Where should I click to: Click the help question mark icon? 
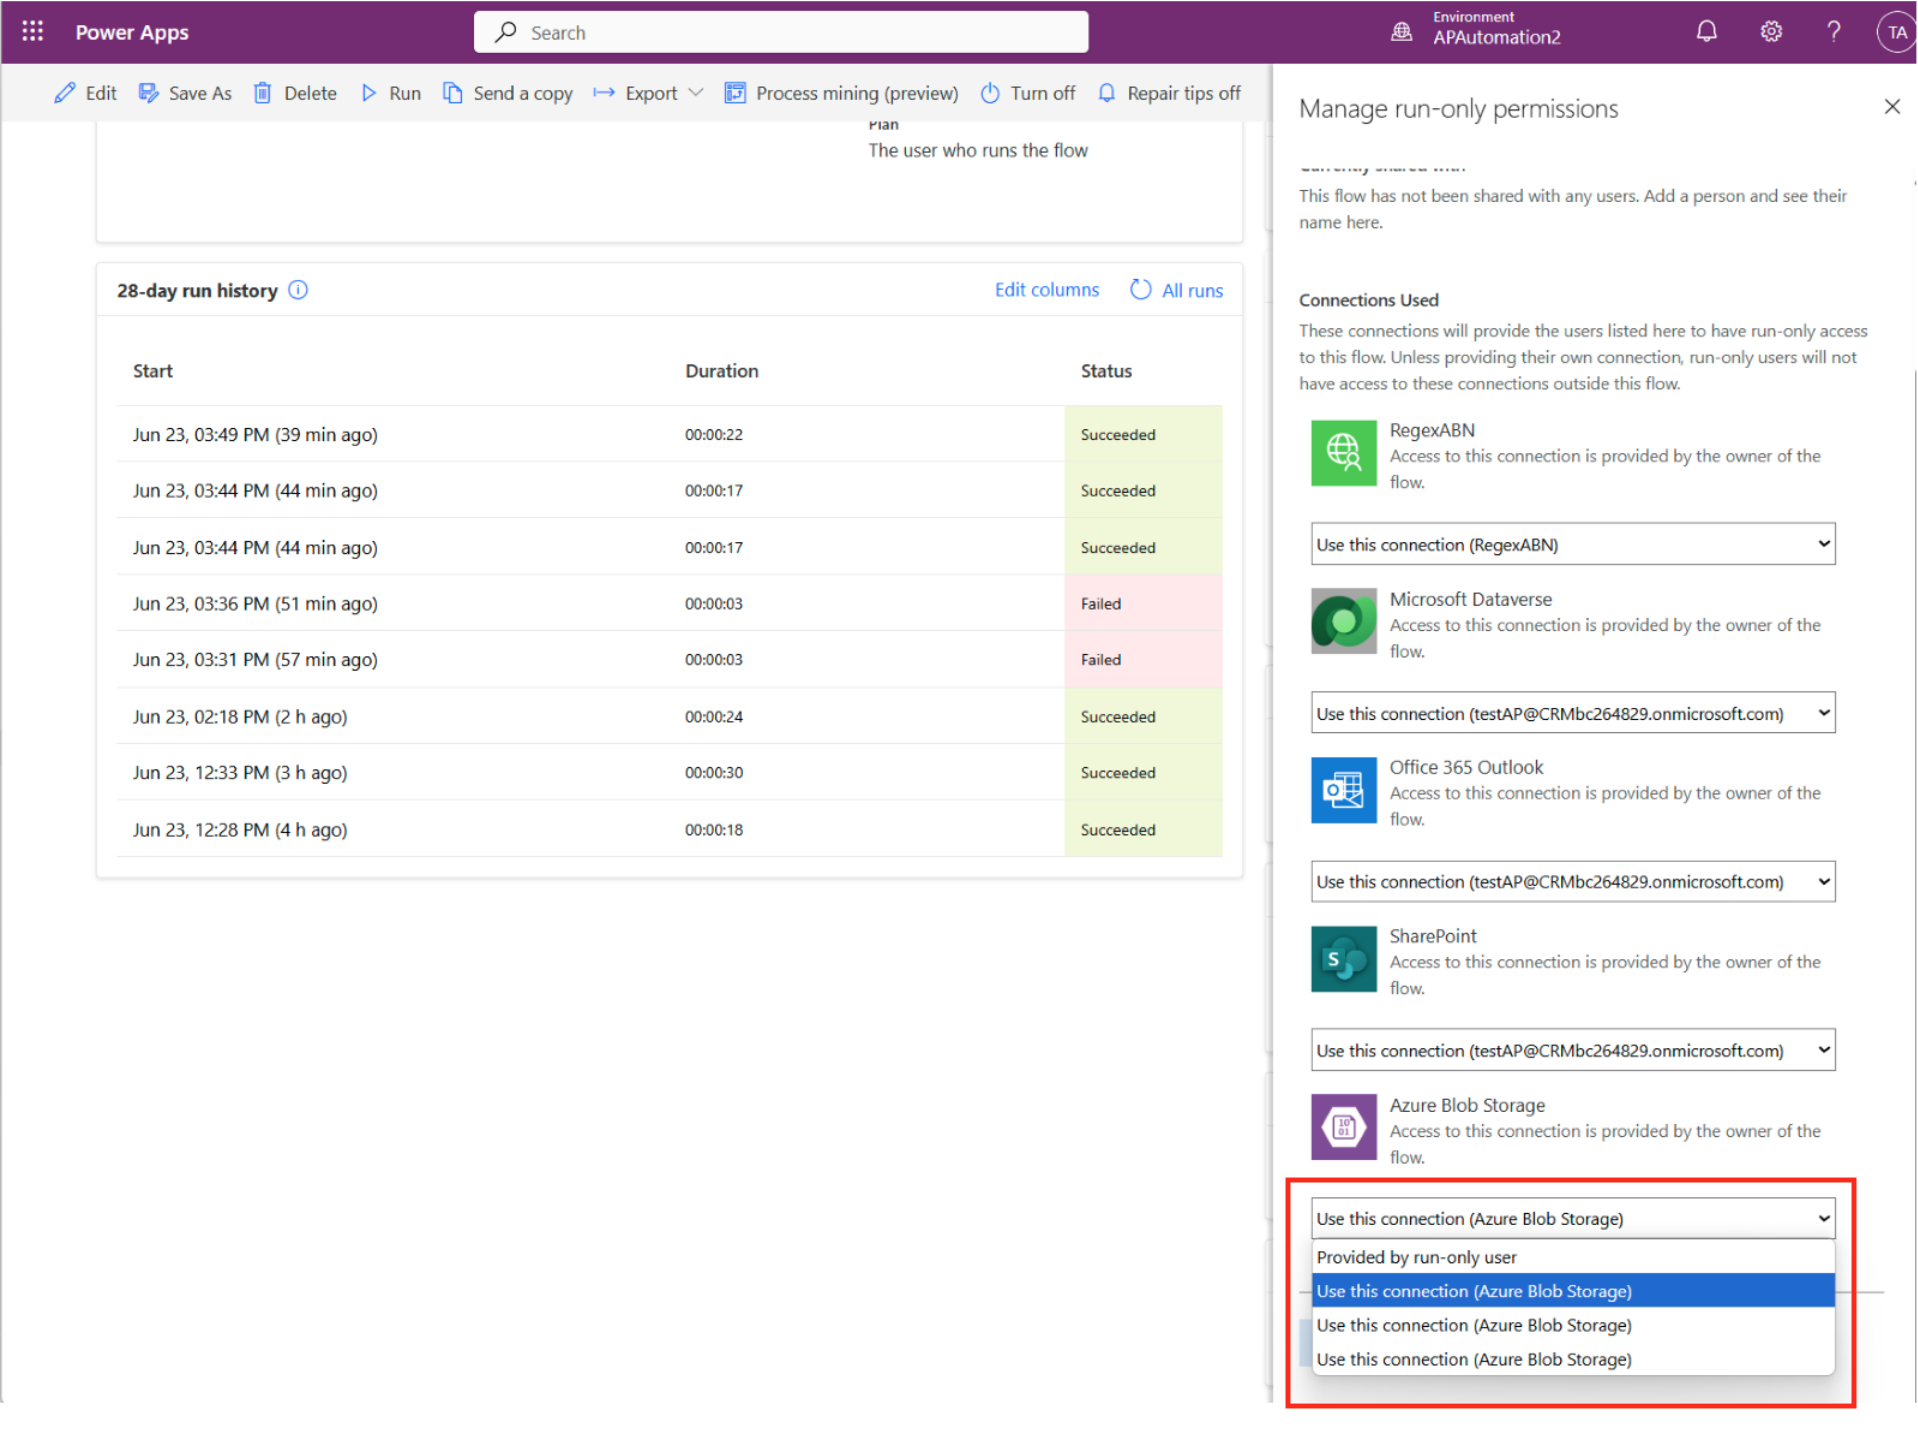[x=1833, y=32]
